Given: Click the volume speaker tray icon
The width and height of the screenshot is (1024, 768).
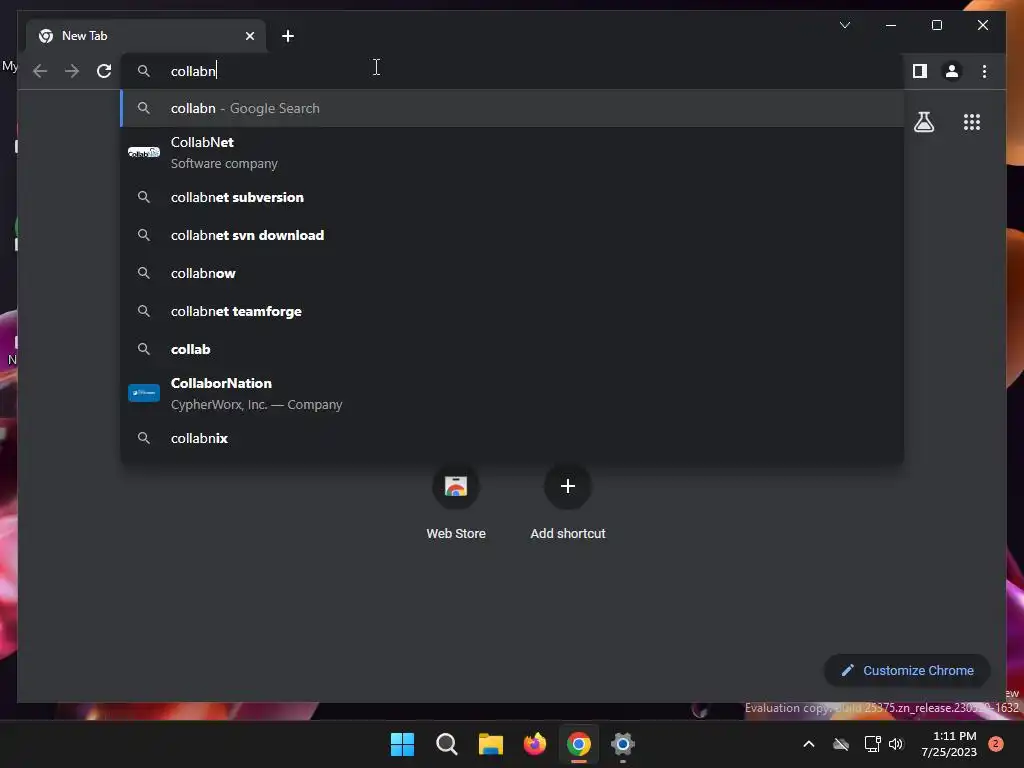Looking at the screenshot, I should (896, 744).
